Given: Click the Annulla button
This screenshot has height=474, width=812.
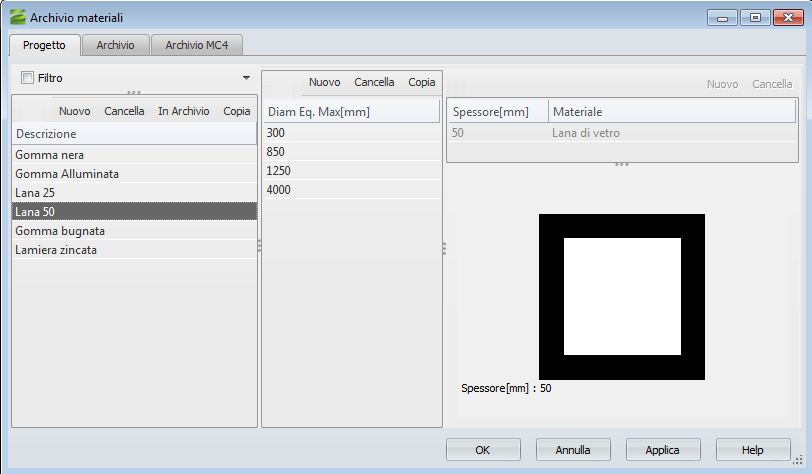Looking at the screenshot, I should pyautogui.click(x=573, y=450).
